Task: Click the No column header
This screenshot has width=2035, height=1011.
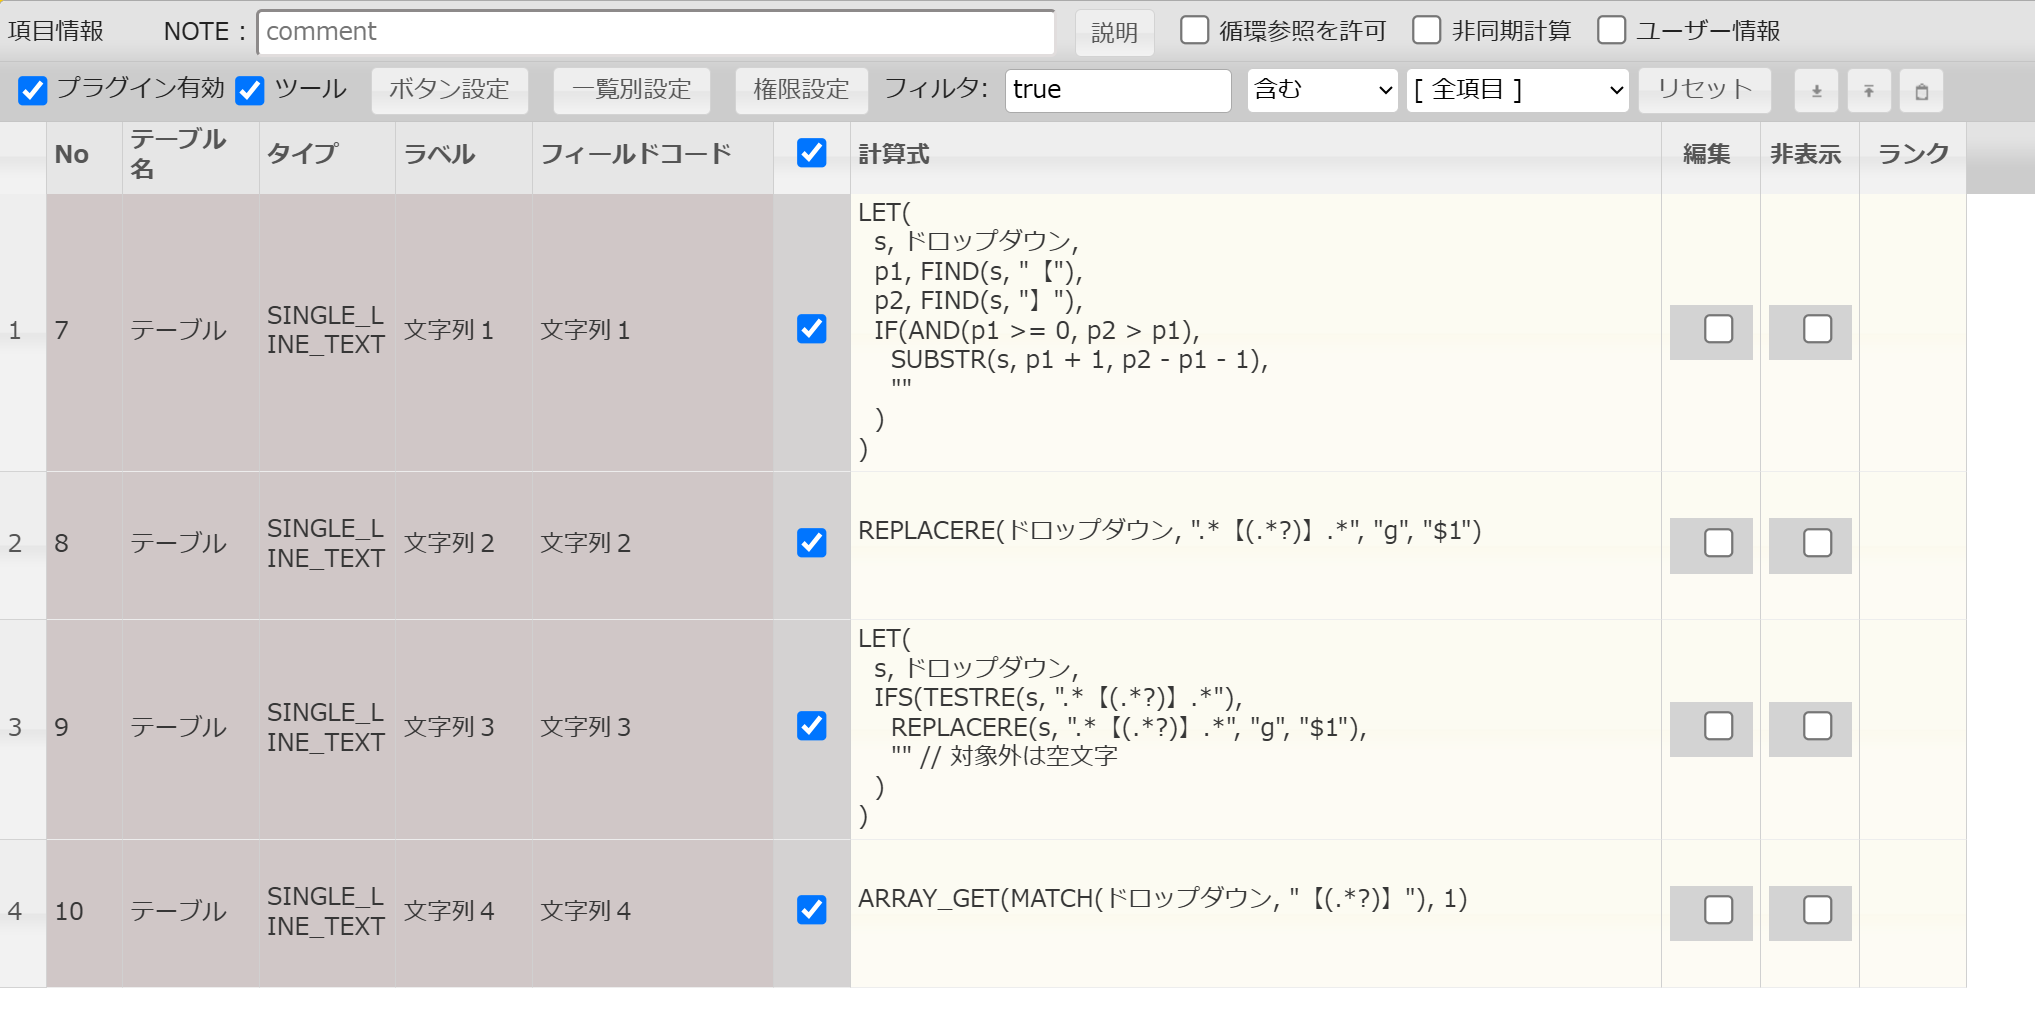Action: [84, 158]
